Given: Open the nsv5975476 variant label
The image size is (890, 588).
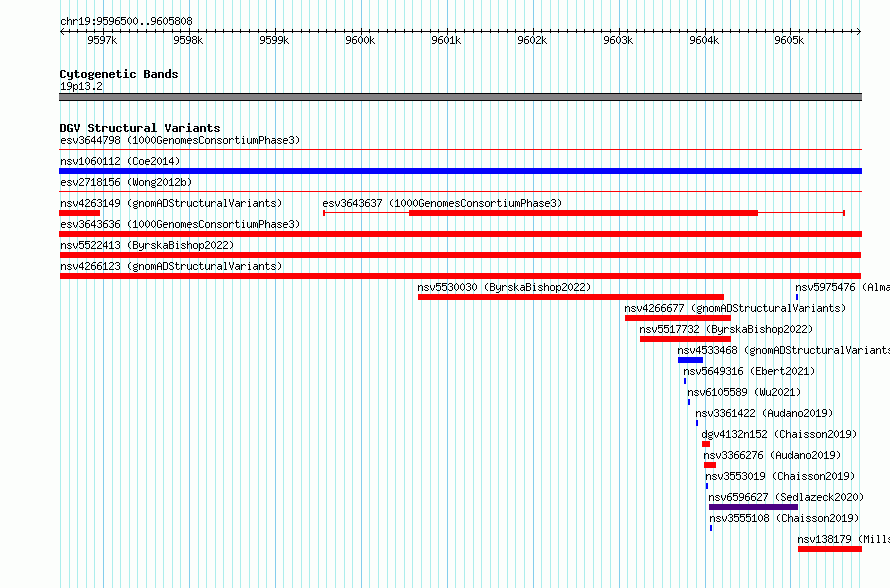Looking at the screenshot, I should click(842, 287).
